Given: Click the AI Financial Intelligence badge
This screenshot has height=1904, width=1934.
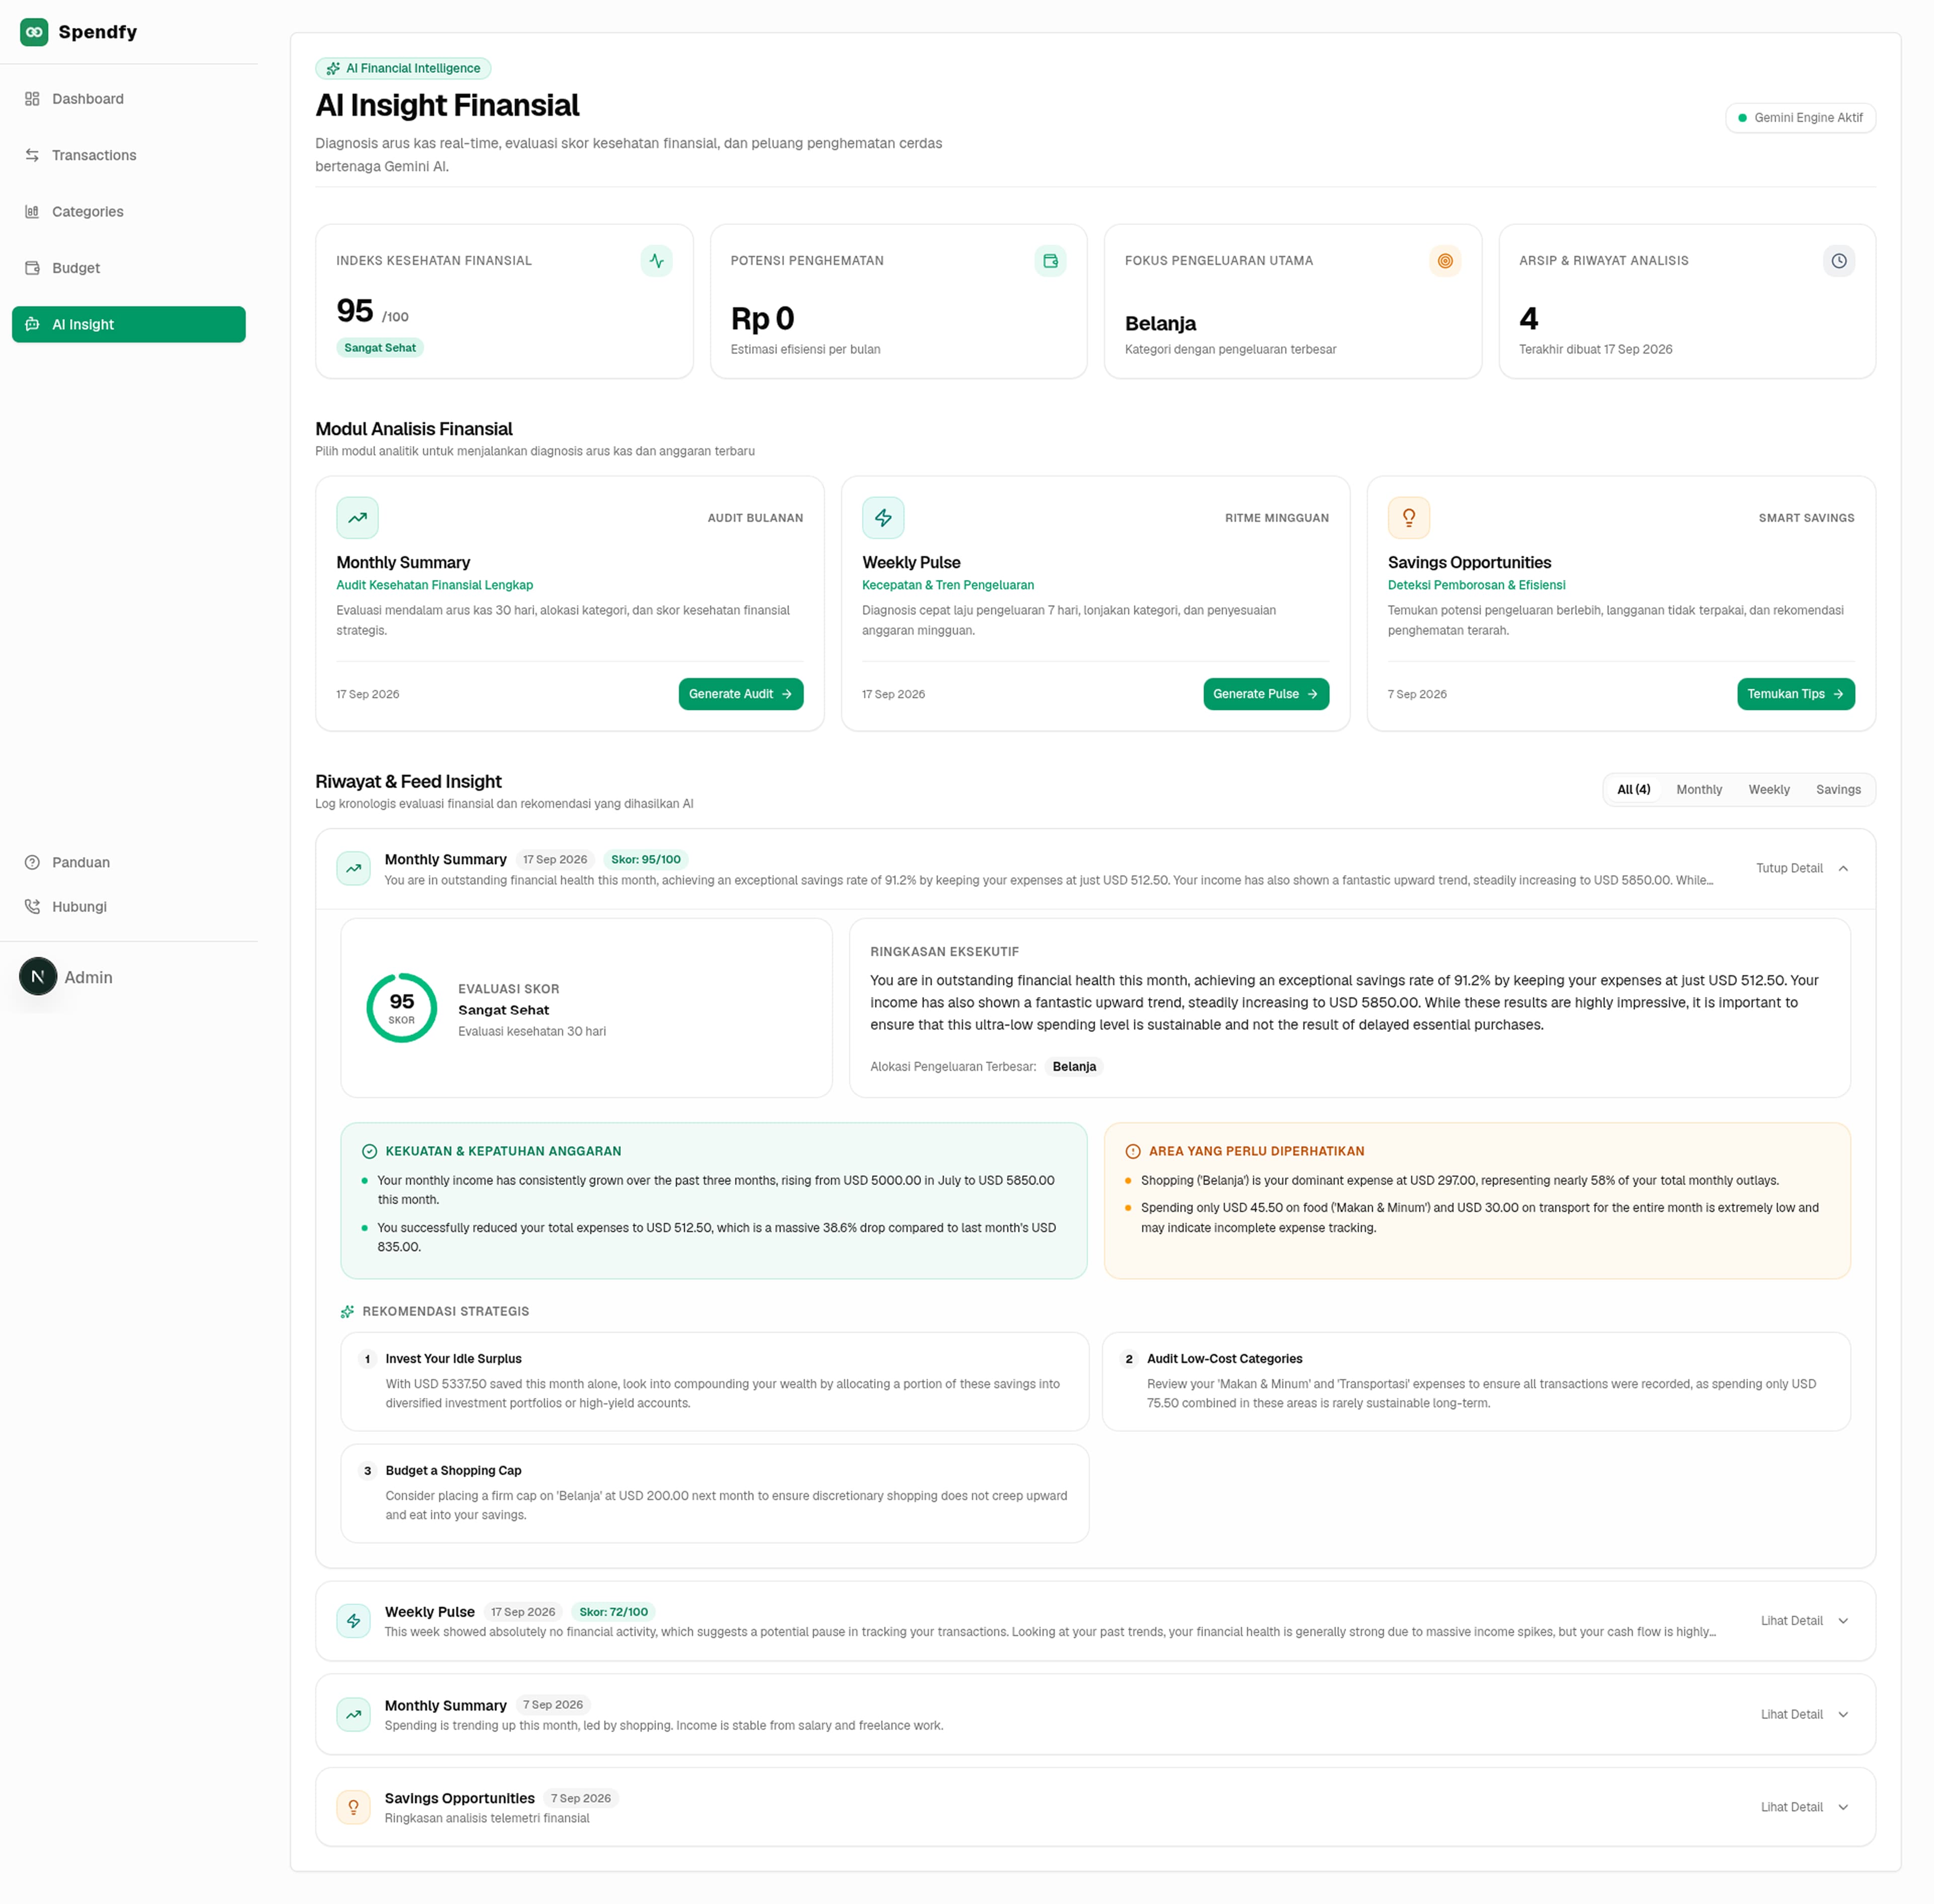Looking at the screenshot, I should click(x=403, y=68).
